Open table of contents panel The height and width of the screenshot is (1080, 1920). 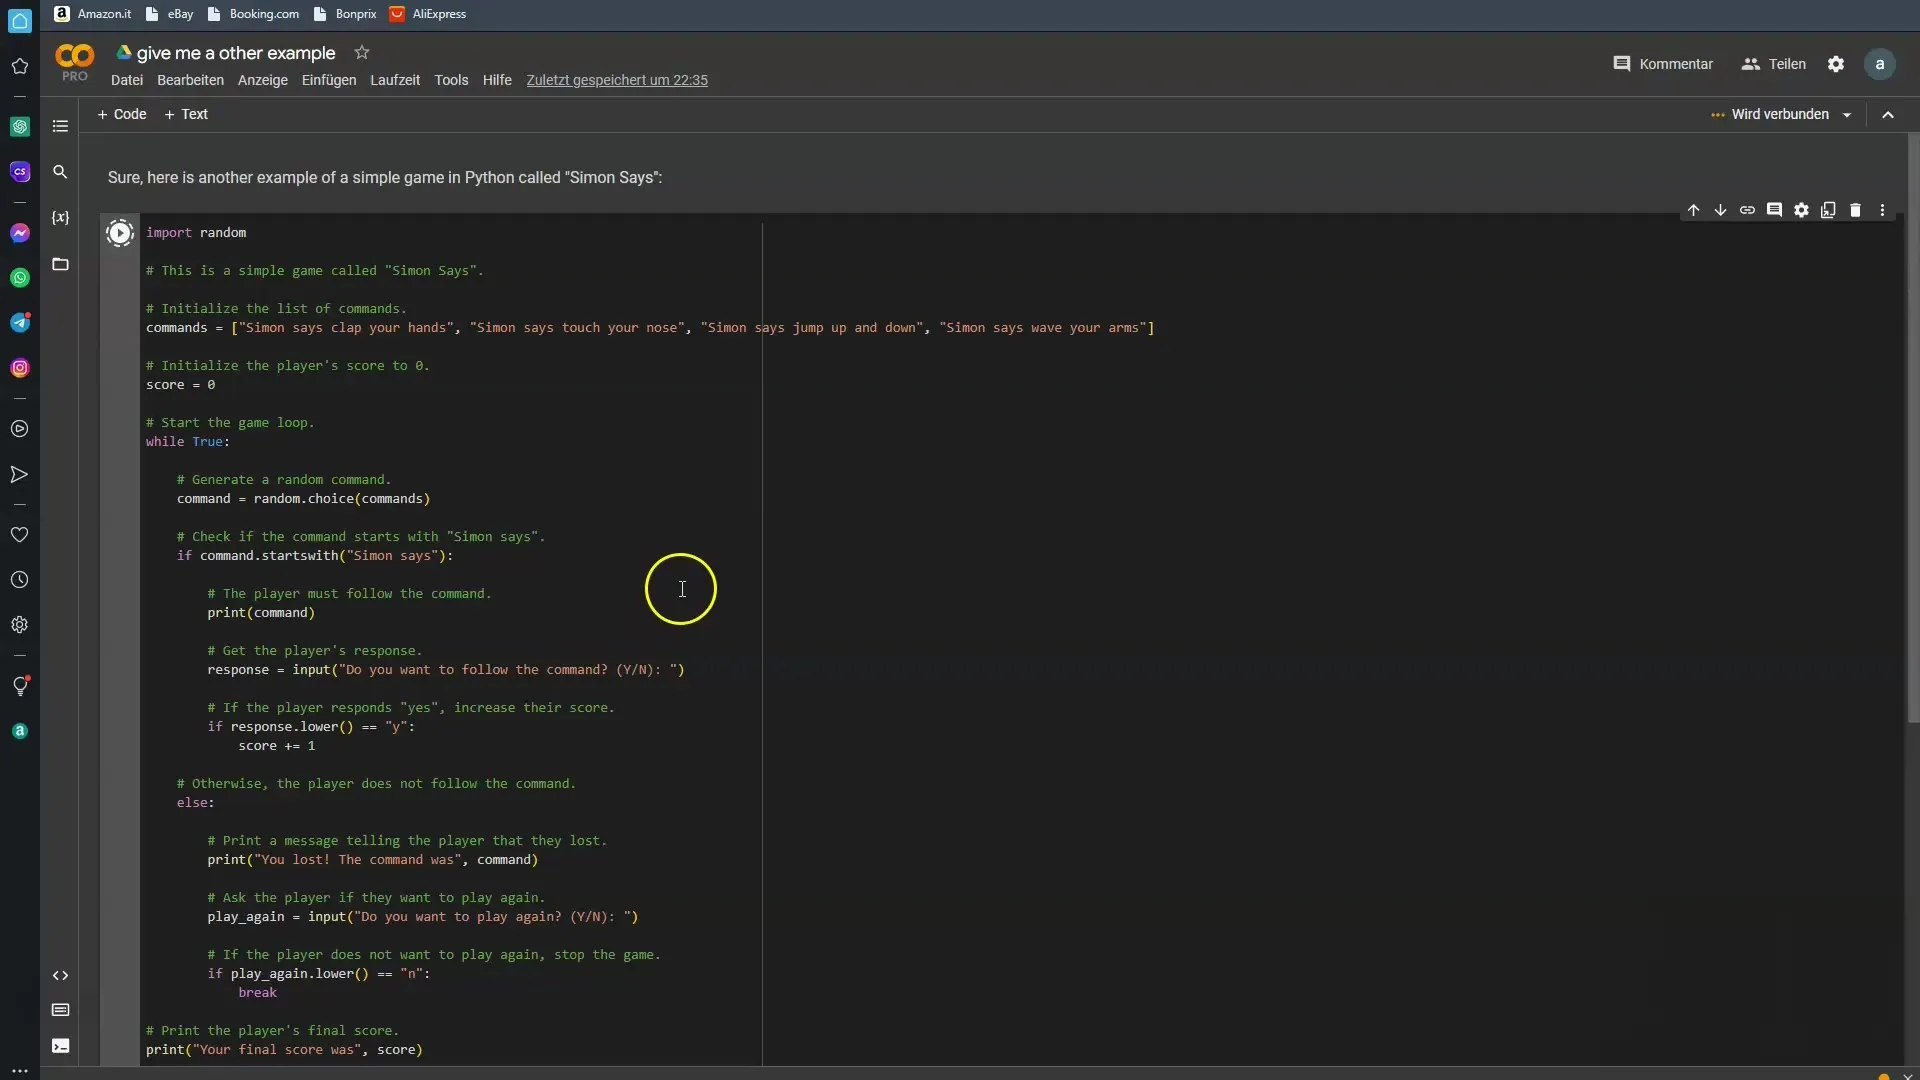point(60,126)
